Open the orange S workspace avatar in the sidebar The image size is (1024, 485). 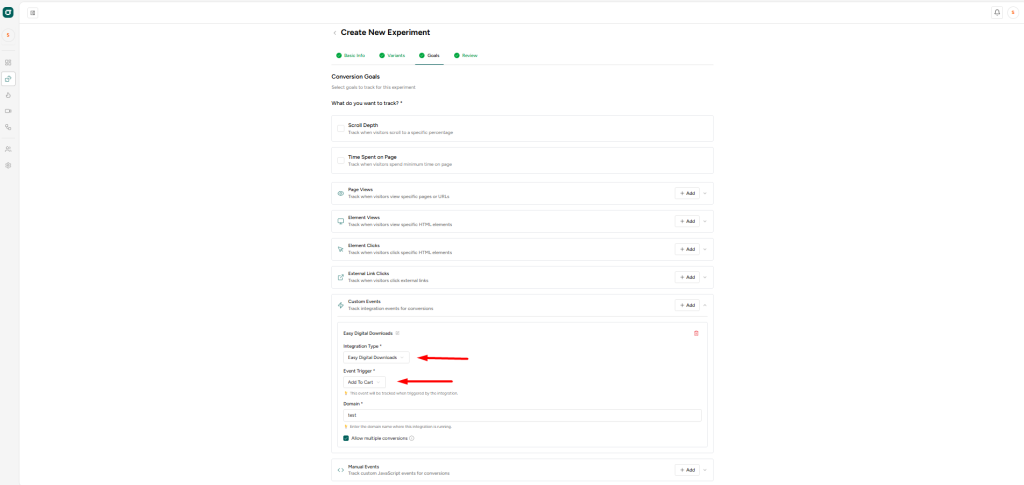(x=8, y=35)
